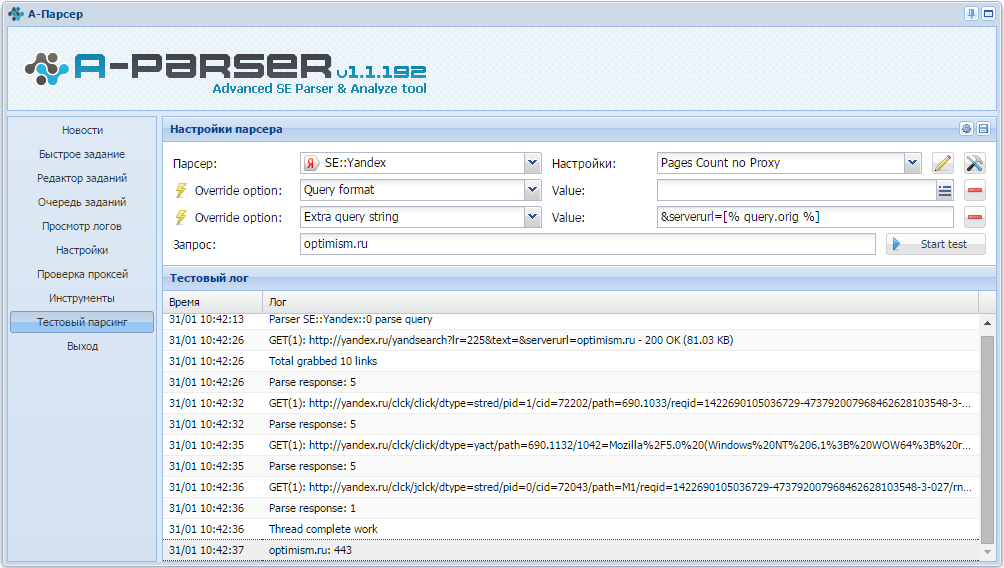The width and height of the screenshot is (1004, 568).
Task: Open Проверка проксей in the sidebar
Action: click(82, 274)
